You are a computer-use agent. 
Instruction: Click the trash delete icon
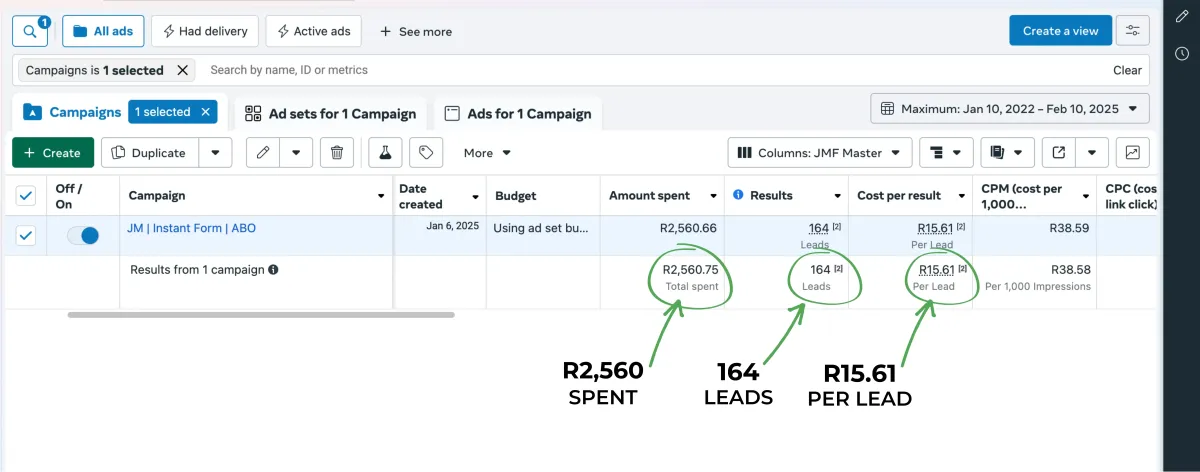tap(337, 153)
